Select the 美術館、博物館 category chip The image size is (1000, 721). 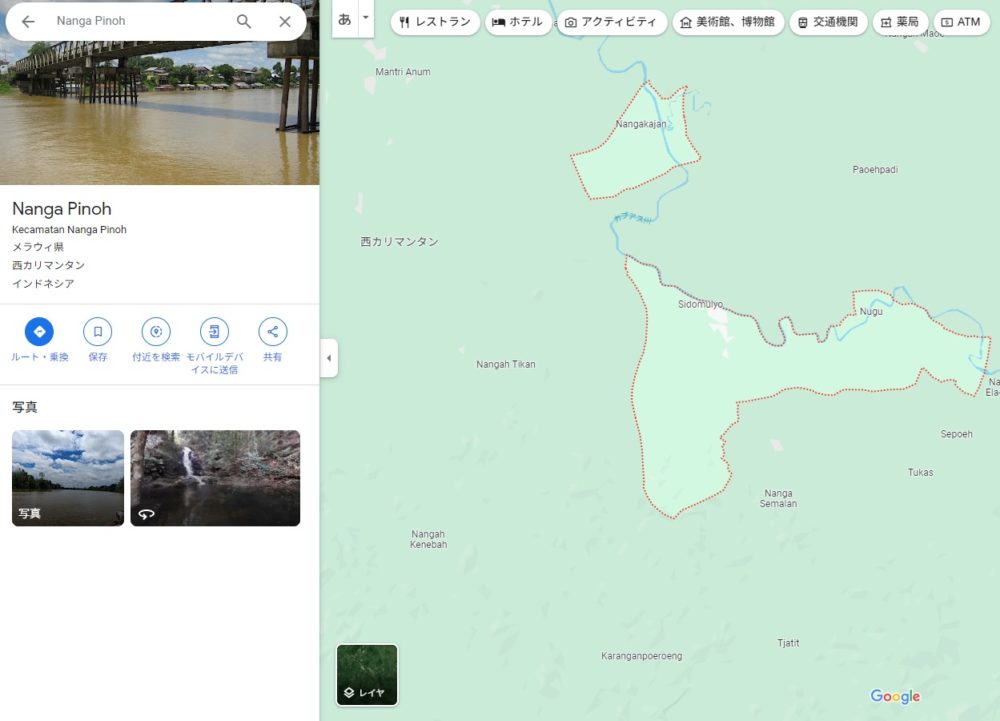click(727, 22)
